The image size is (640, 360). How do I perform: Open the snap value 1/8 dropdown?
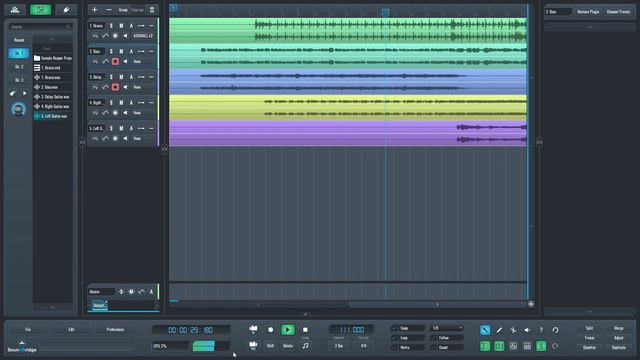pyautogui.click(x=447, y=328)
